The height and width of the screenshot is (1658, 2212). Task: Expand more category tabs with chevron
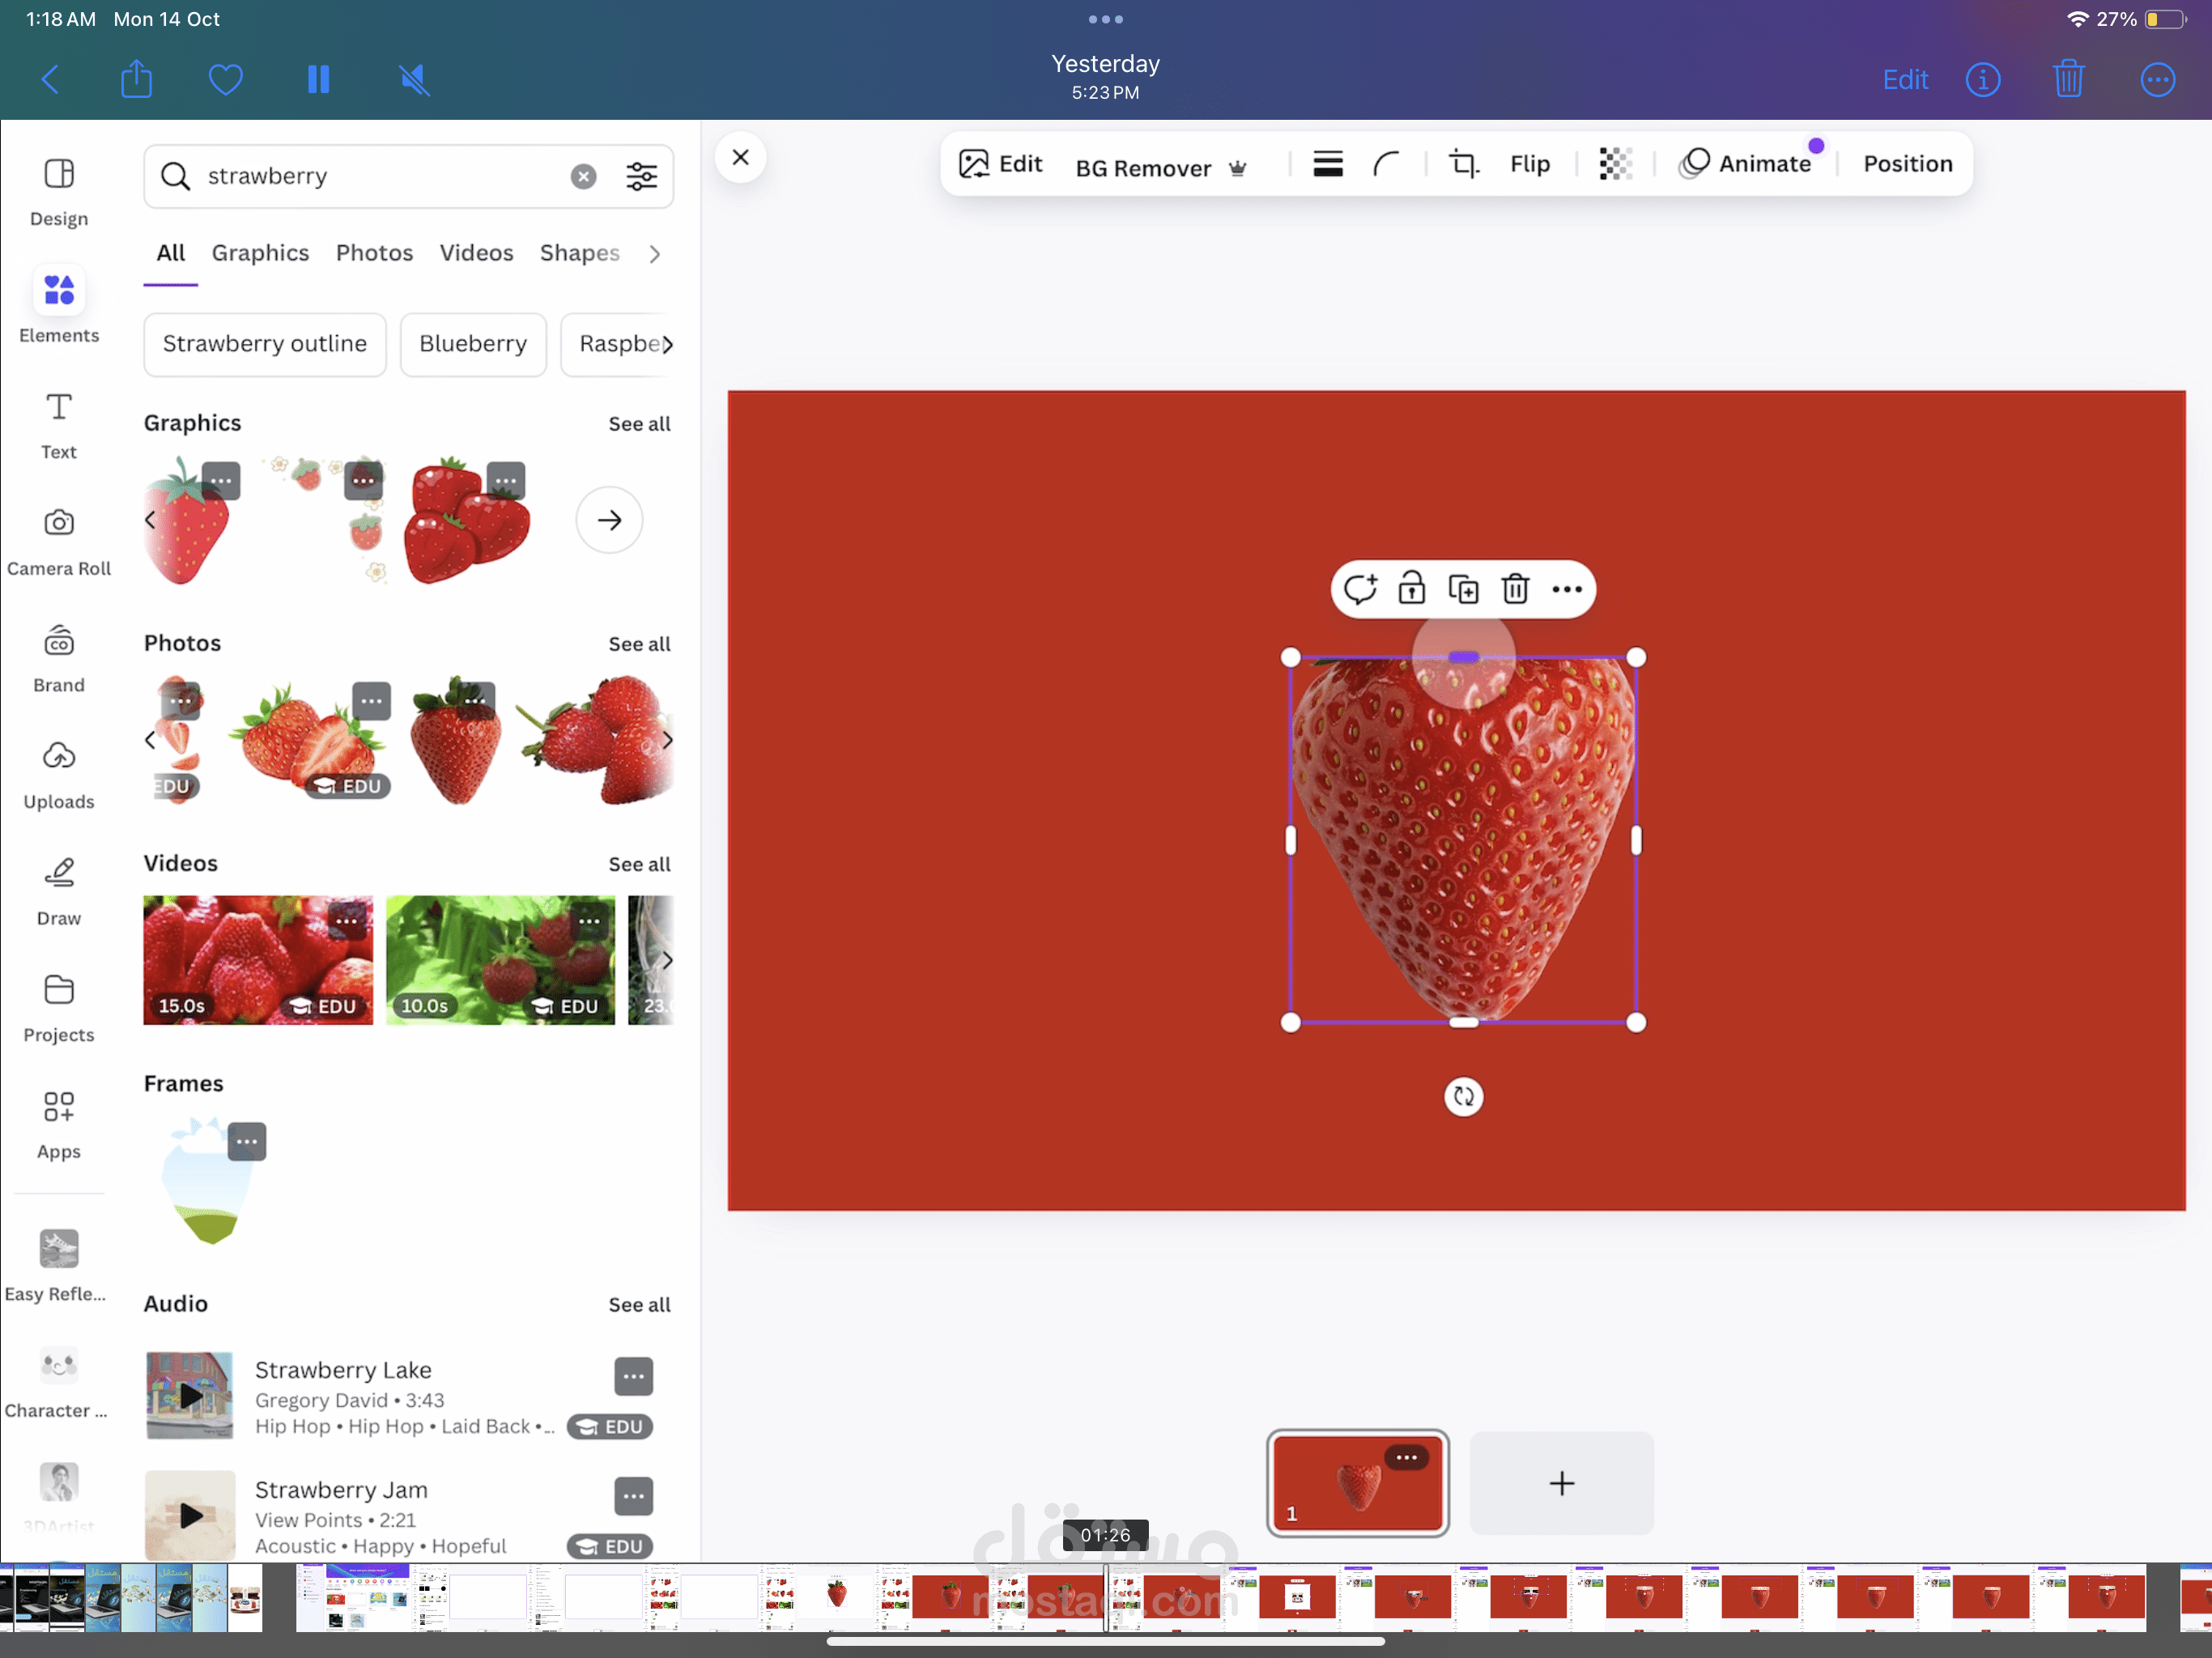coord(654,254)
